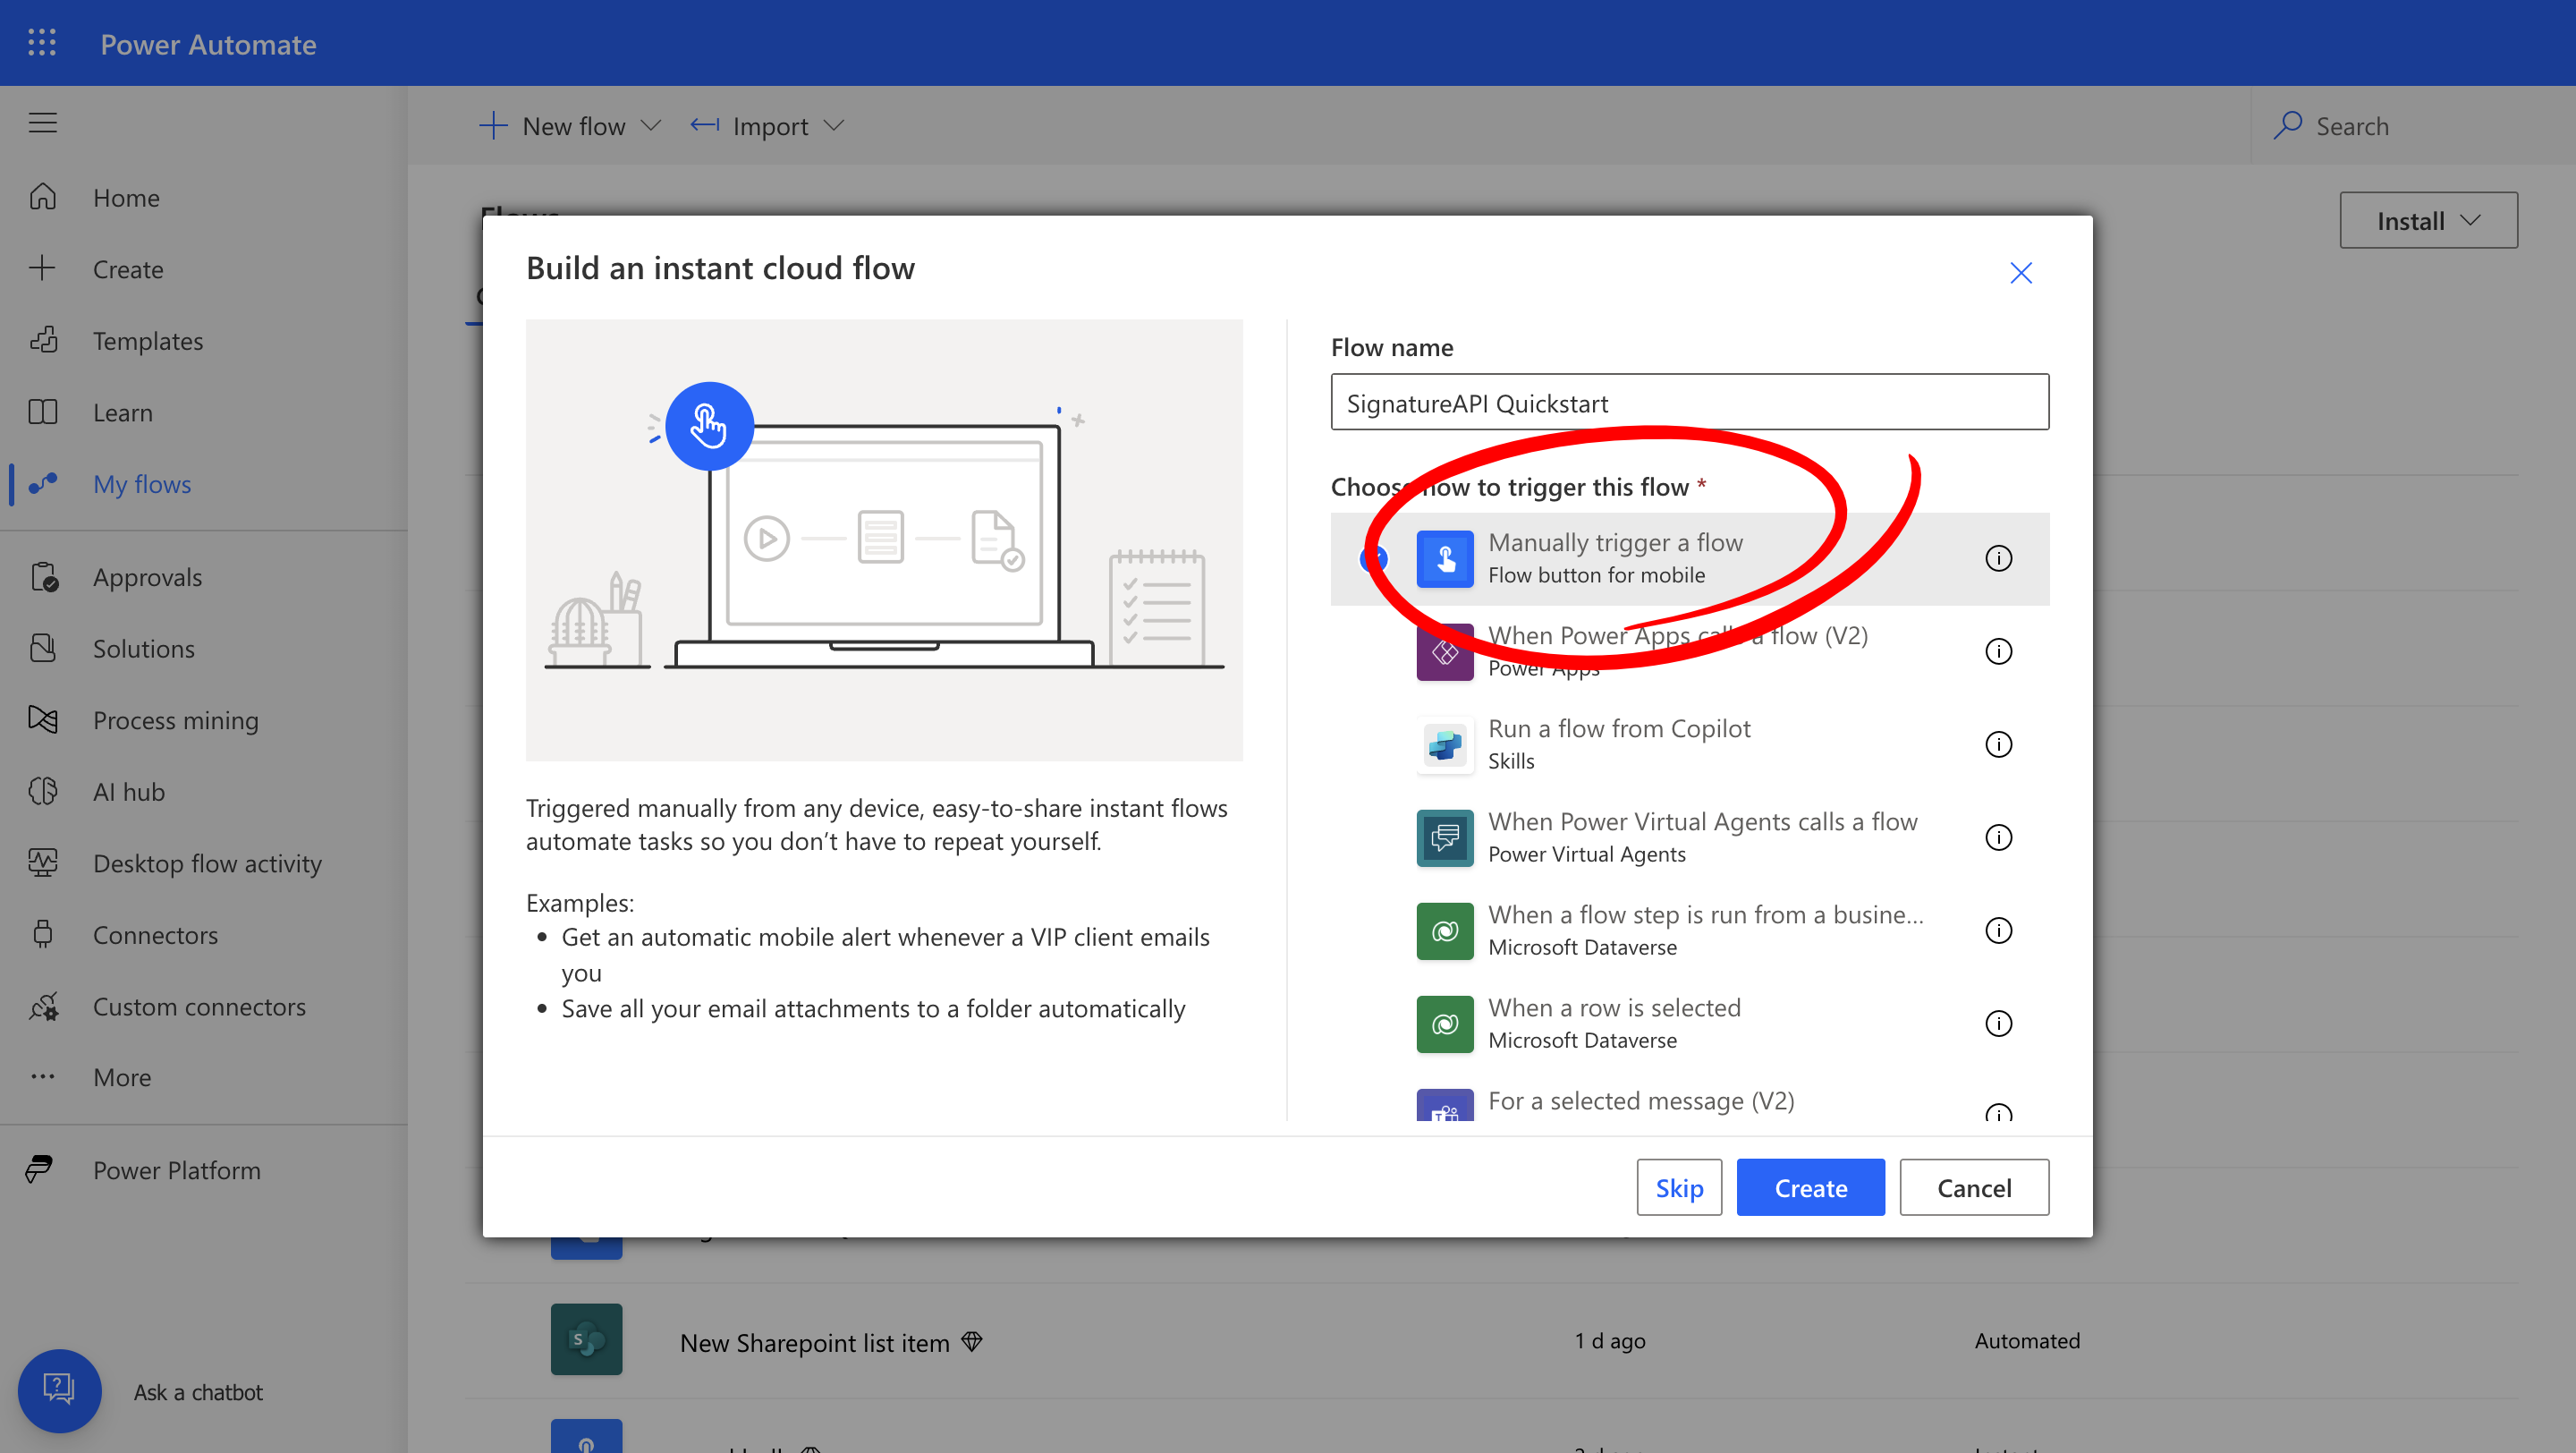Collapse the left navigation hamburger menu

click(42, 123)
